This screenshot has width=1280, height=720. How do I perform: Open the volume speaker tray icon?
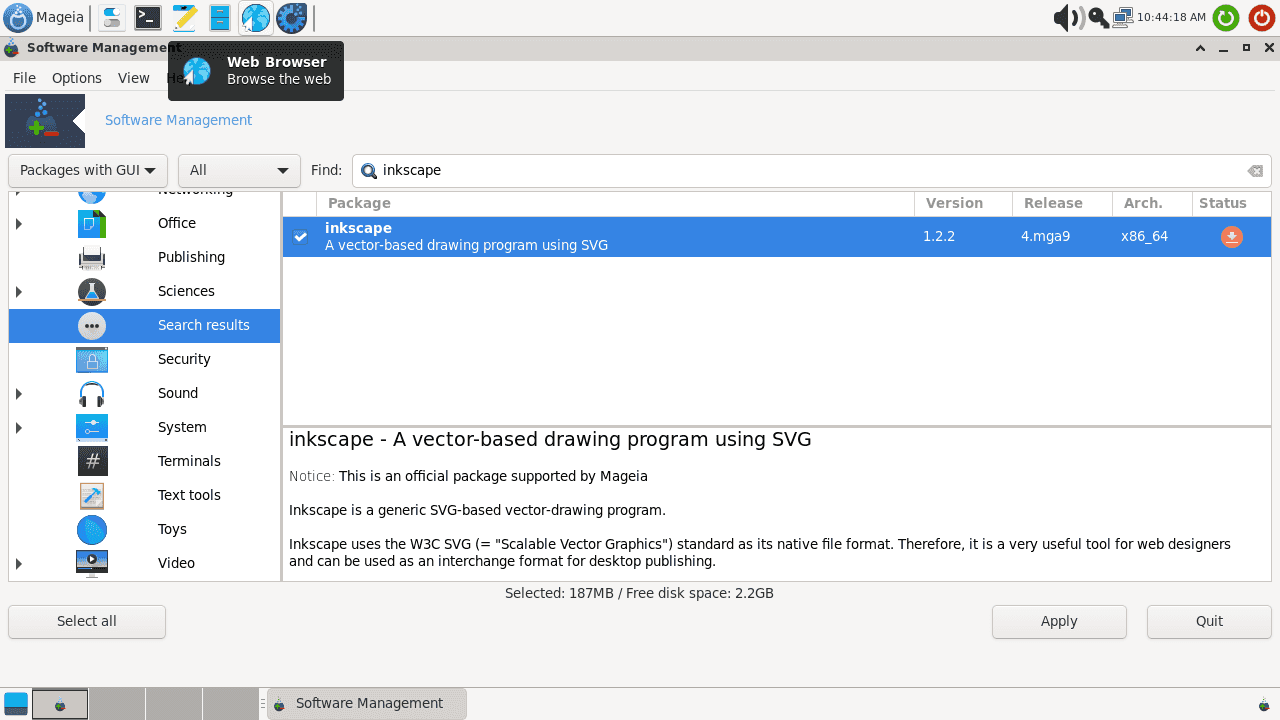[x=1069, y=17]
